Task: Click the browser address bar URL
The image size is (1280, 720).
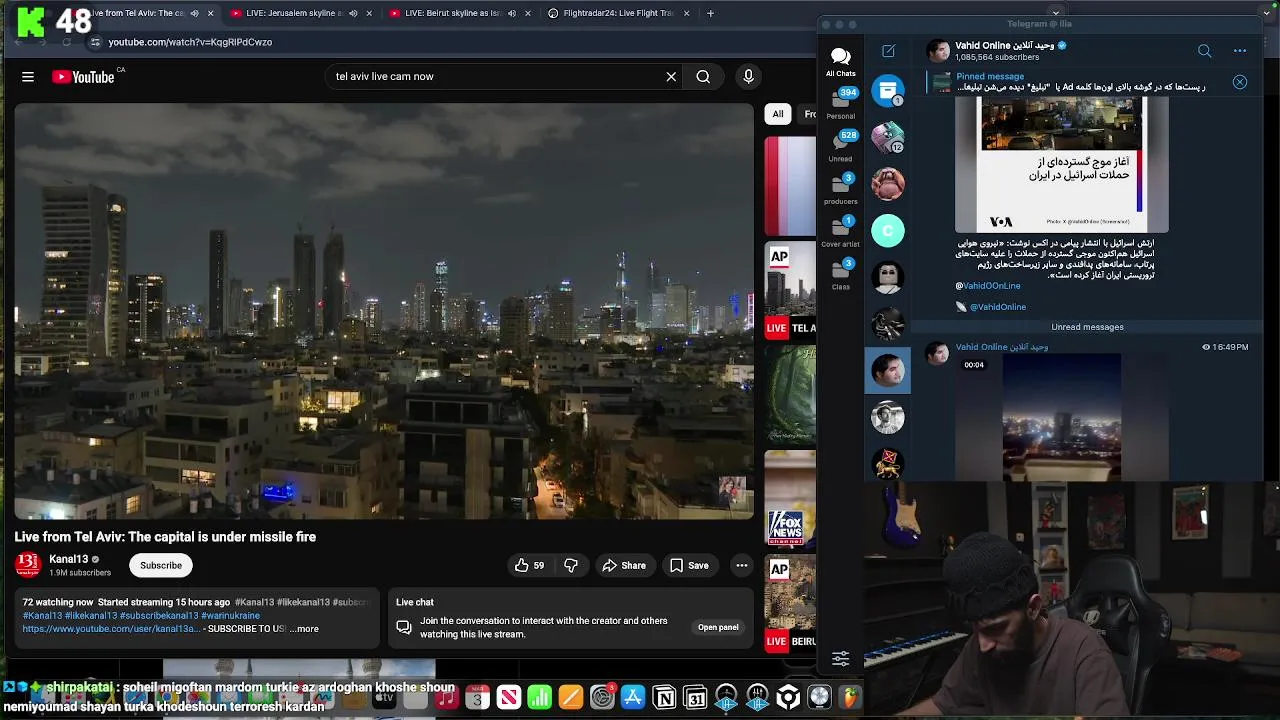Action: point(190,42)
